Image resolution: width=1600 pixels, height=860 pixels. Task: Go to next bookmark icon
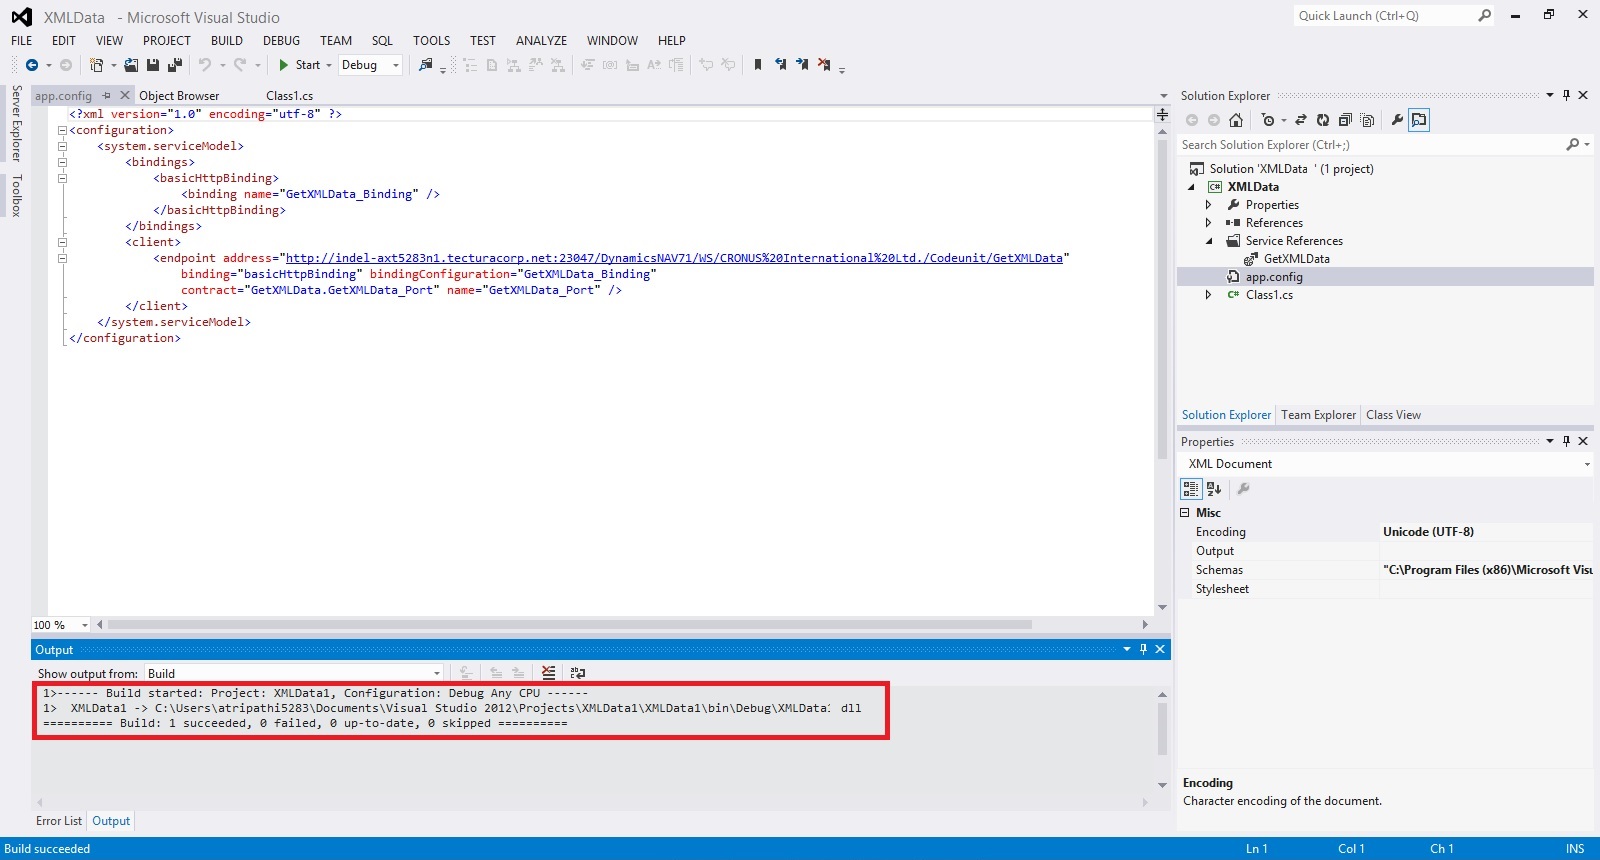click(802, 65)
